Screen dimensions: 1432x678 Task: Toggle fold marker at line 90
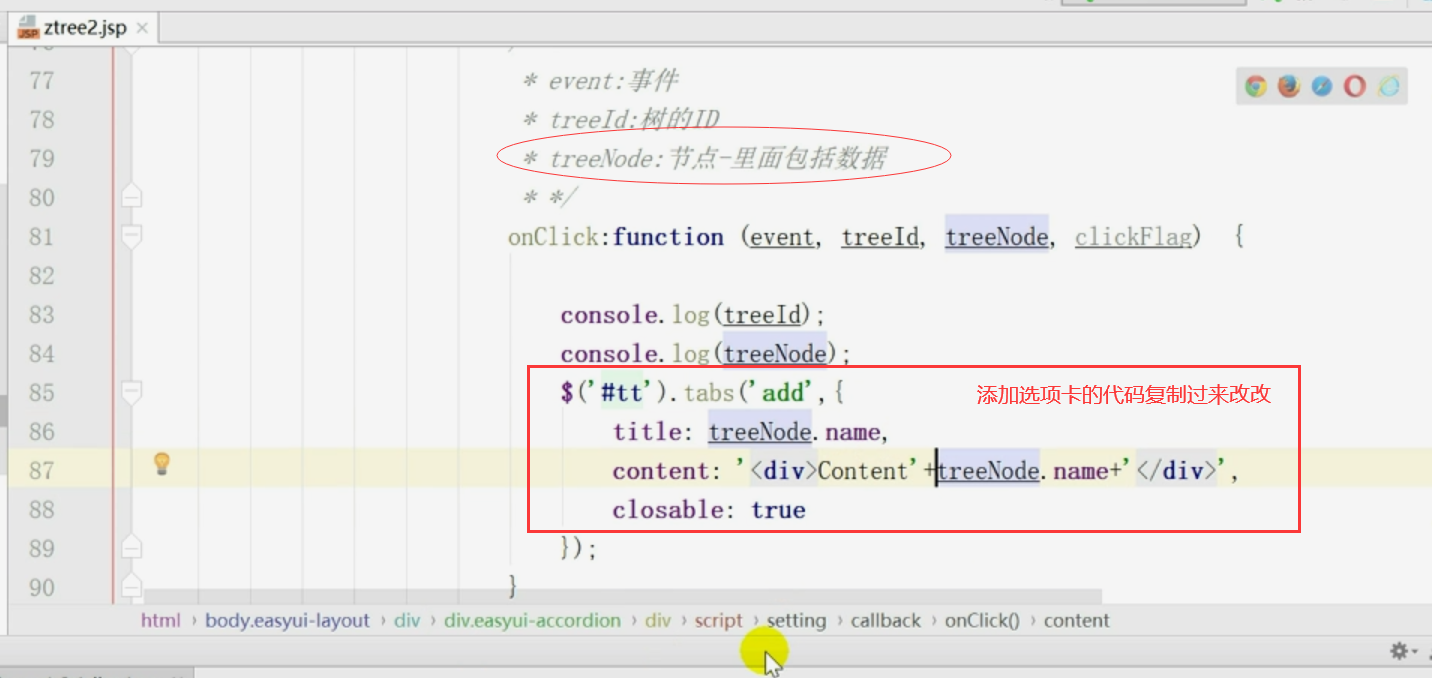click(131, 587)
